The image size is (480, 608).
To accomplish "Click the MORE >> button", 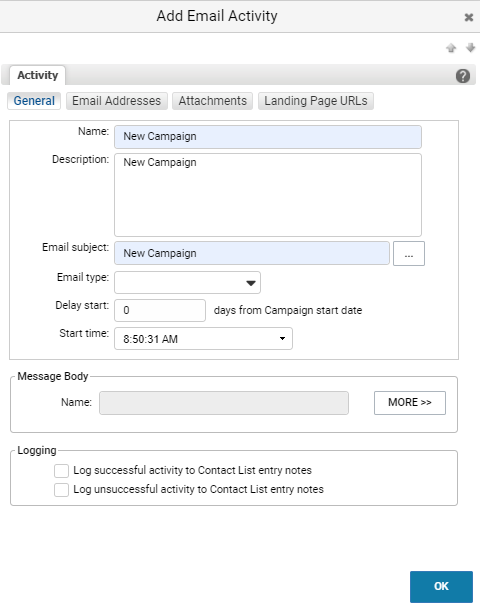I will (x=410, y=402).
